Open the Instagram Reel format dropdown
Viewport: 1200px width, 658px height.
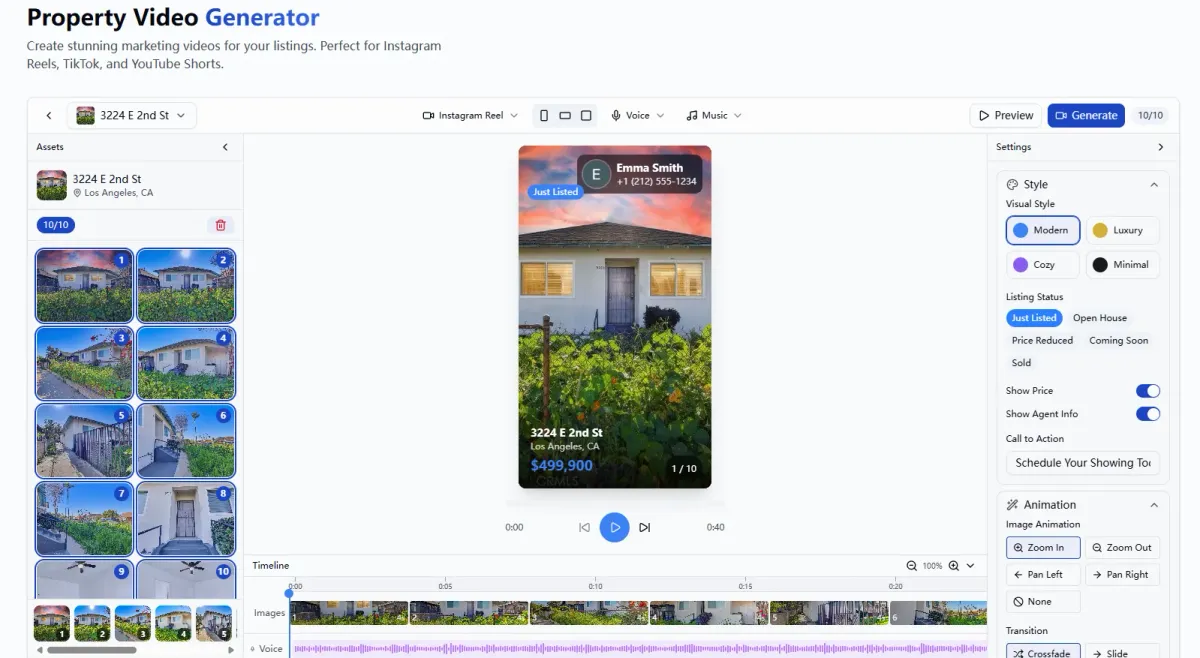(x=470, y=116)
